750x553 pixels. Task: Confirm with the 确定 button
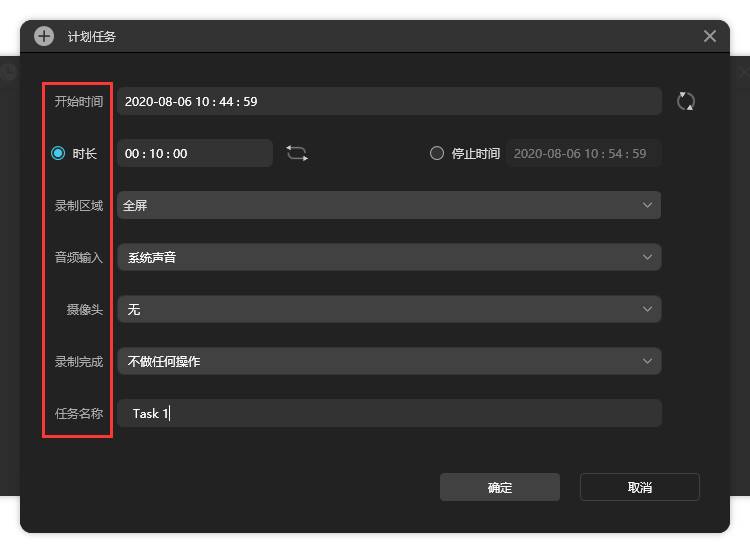(x=500, y=487)
